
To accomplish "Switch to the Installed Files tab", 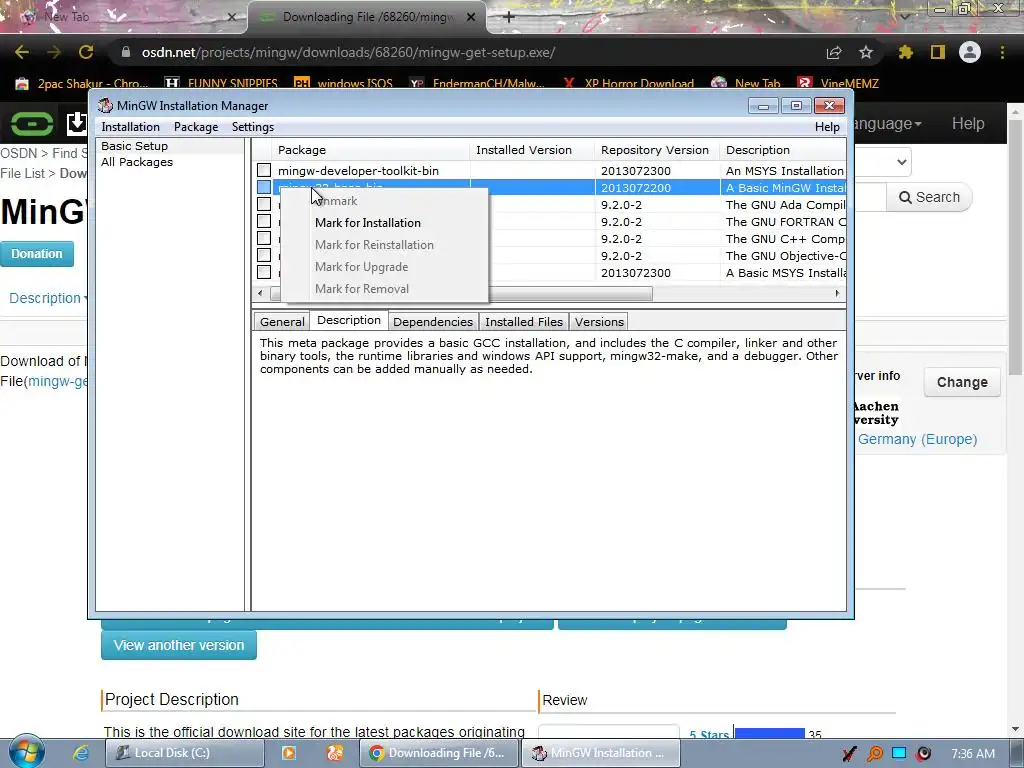I will 524,321.
